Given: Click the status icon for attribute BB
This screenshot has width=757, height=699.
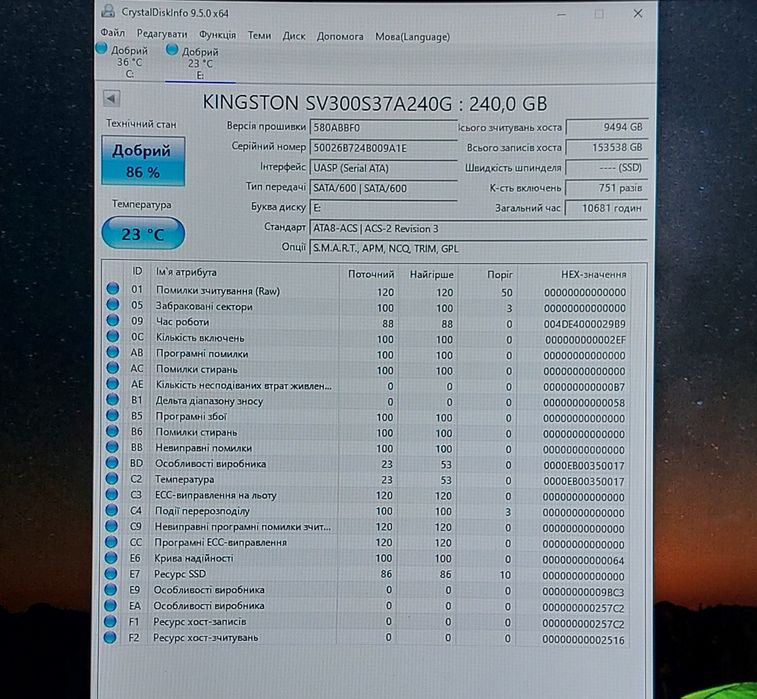Looking at the screenshot, I should pyautogui.click(x=112, y=447).
